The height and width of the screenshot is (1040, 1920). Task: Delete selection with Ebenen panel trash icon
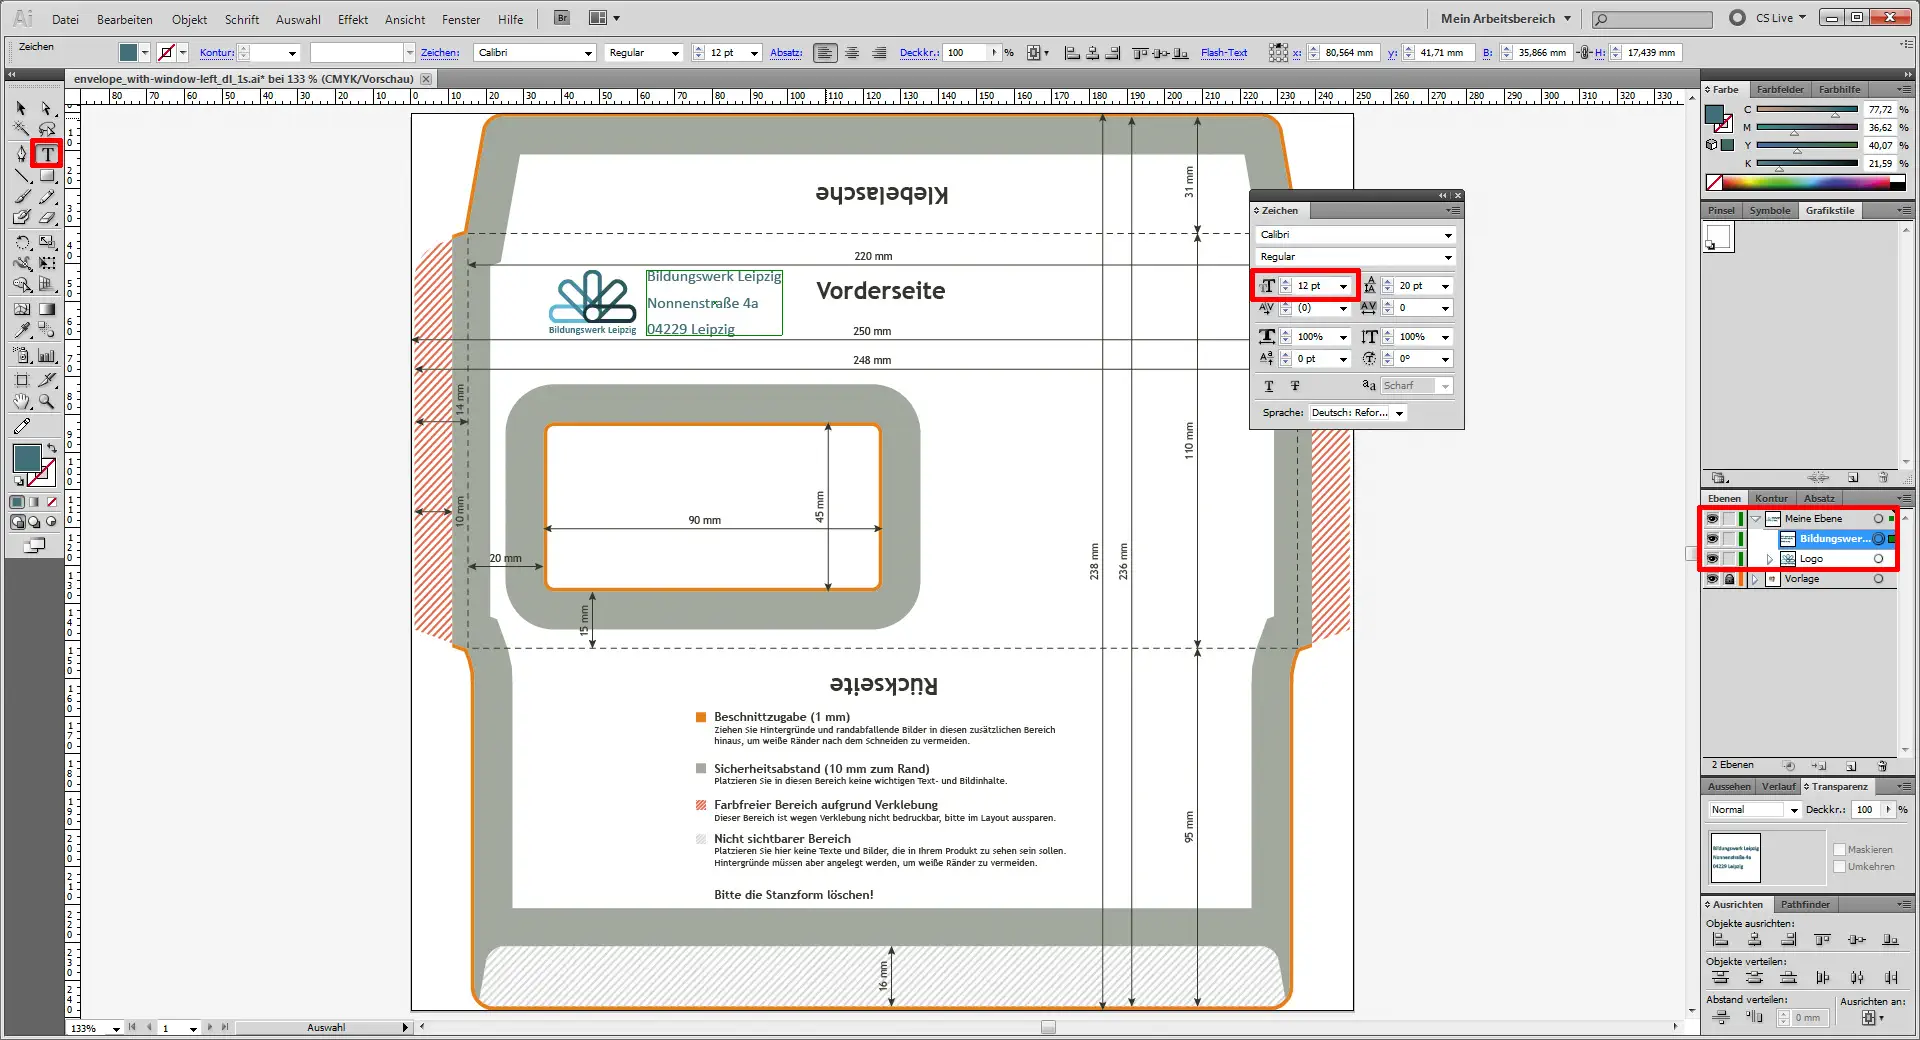click(1883, 766)
